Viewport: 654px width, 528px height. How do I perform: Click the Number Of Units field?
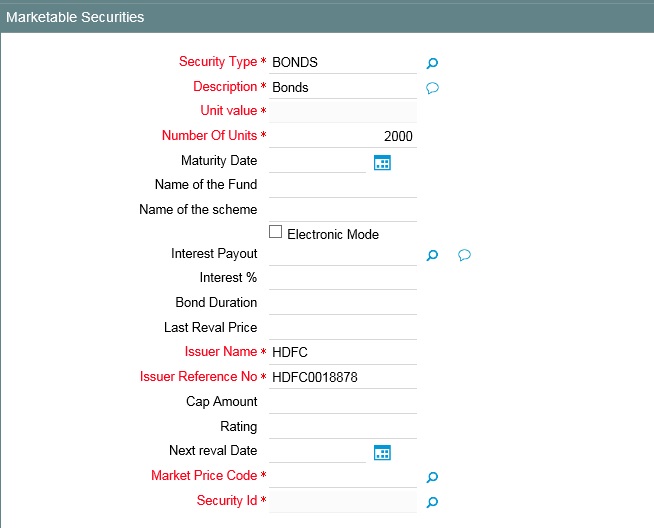(342, 136)
